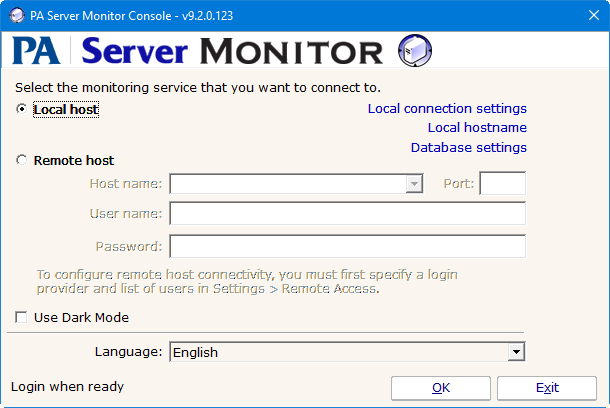Select the Local host radio button
610x408 pixels.
22,110
